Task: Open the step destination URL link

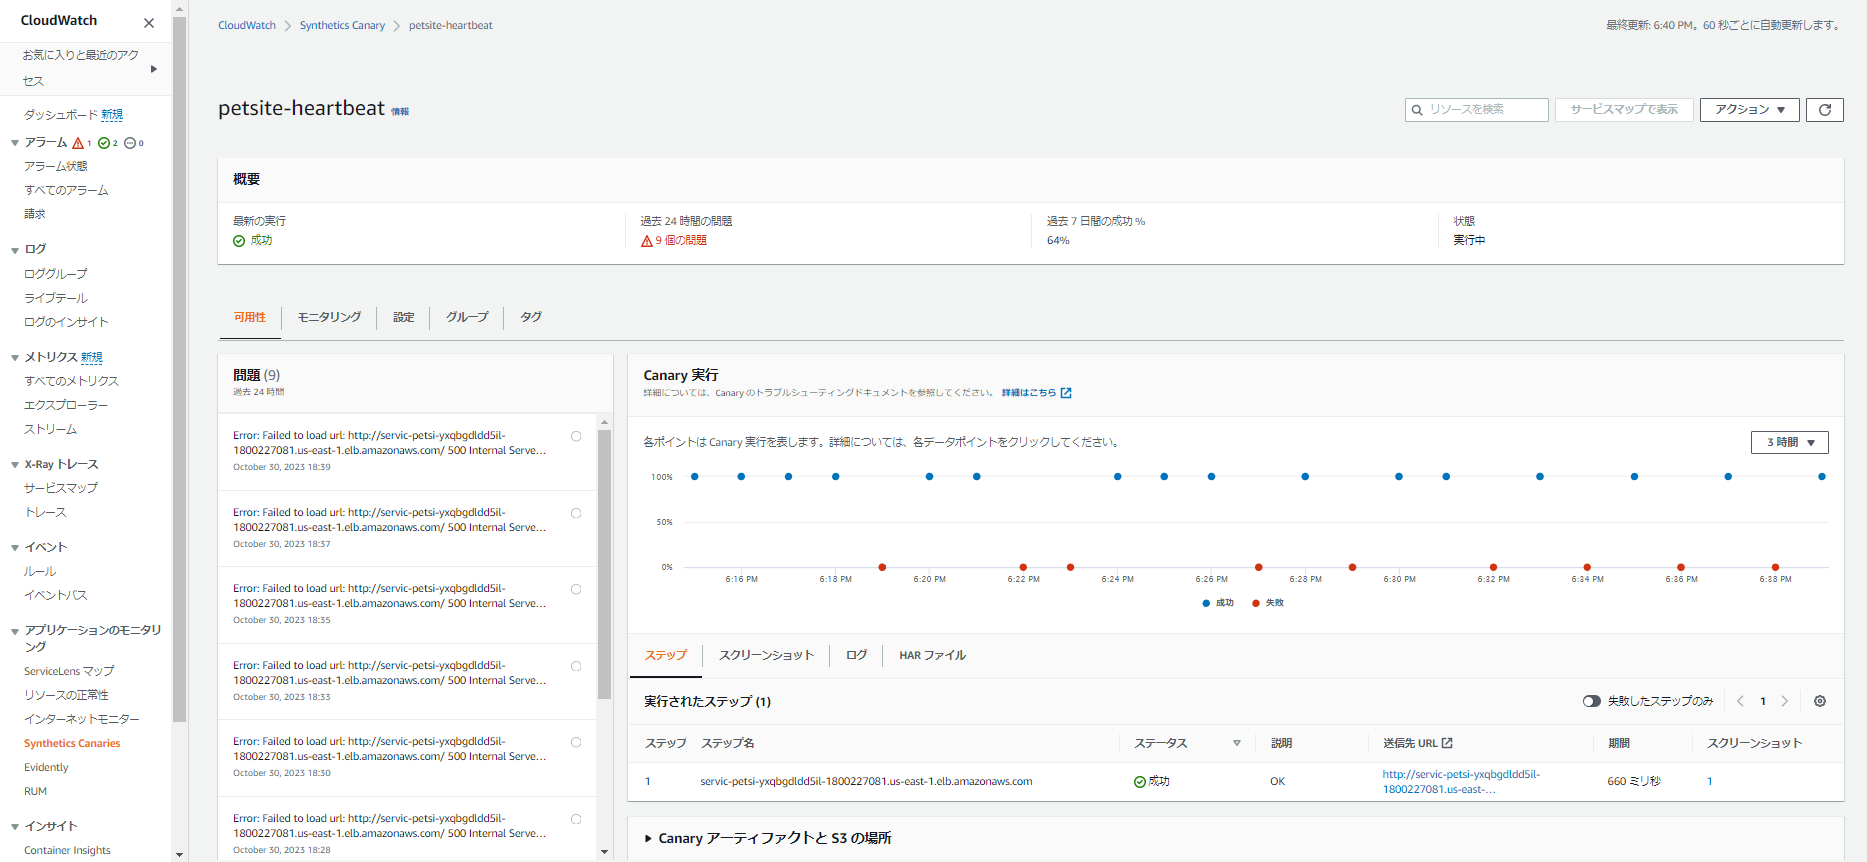Action: tap(1461, 782)
